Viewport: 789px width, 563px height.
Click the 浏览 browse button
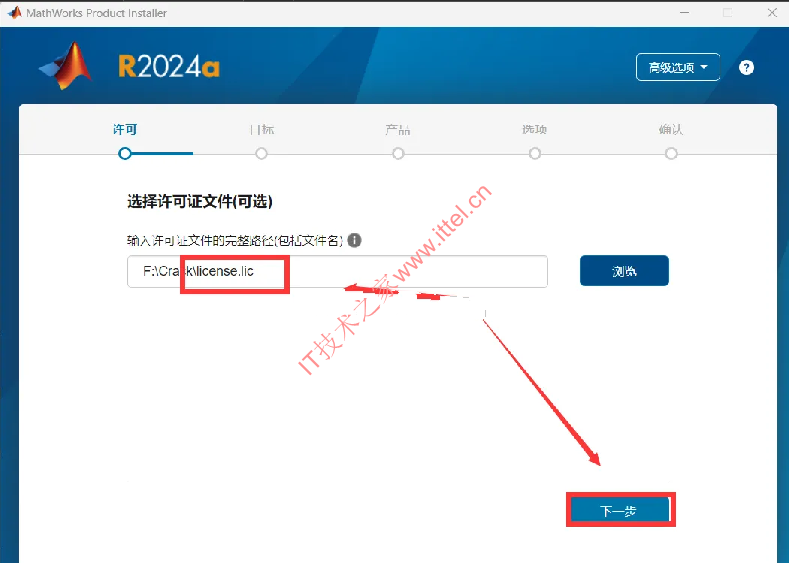624,271
